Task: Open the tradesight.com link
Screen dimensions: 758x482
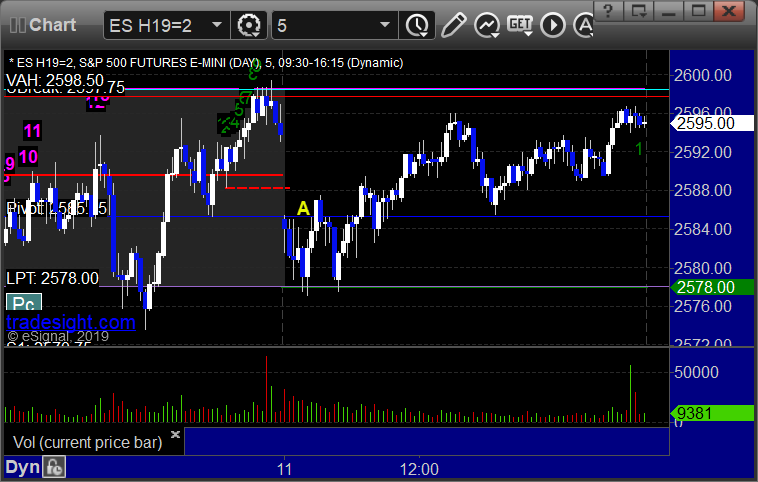Action: [71, 322]
